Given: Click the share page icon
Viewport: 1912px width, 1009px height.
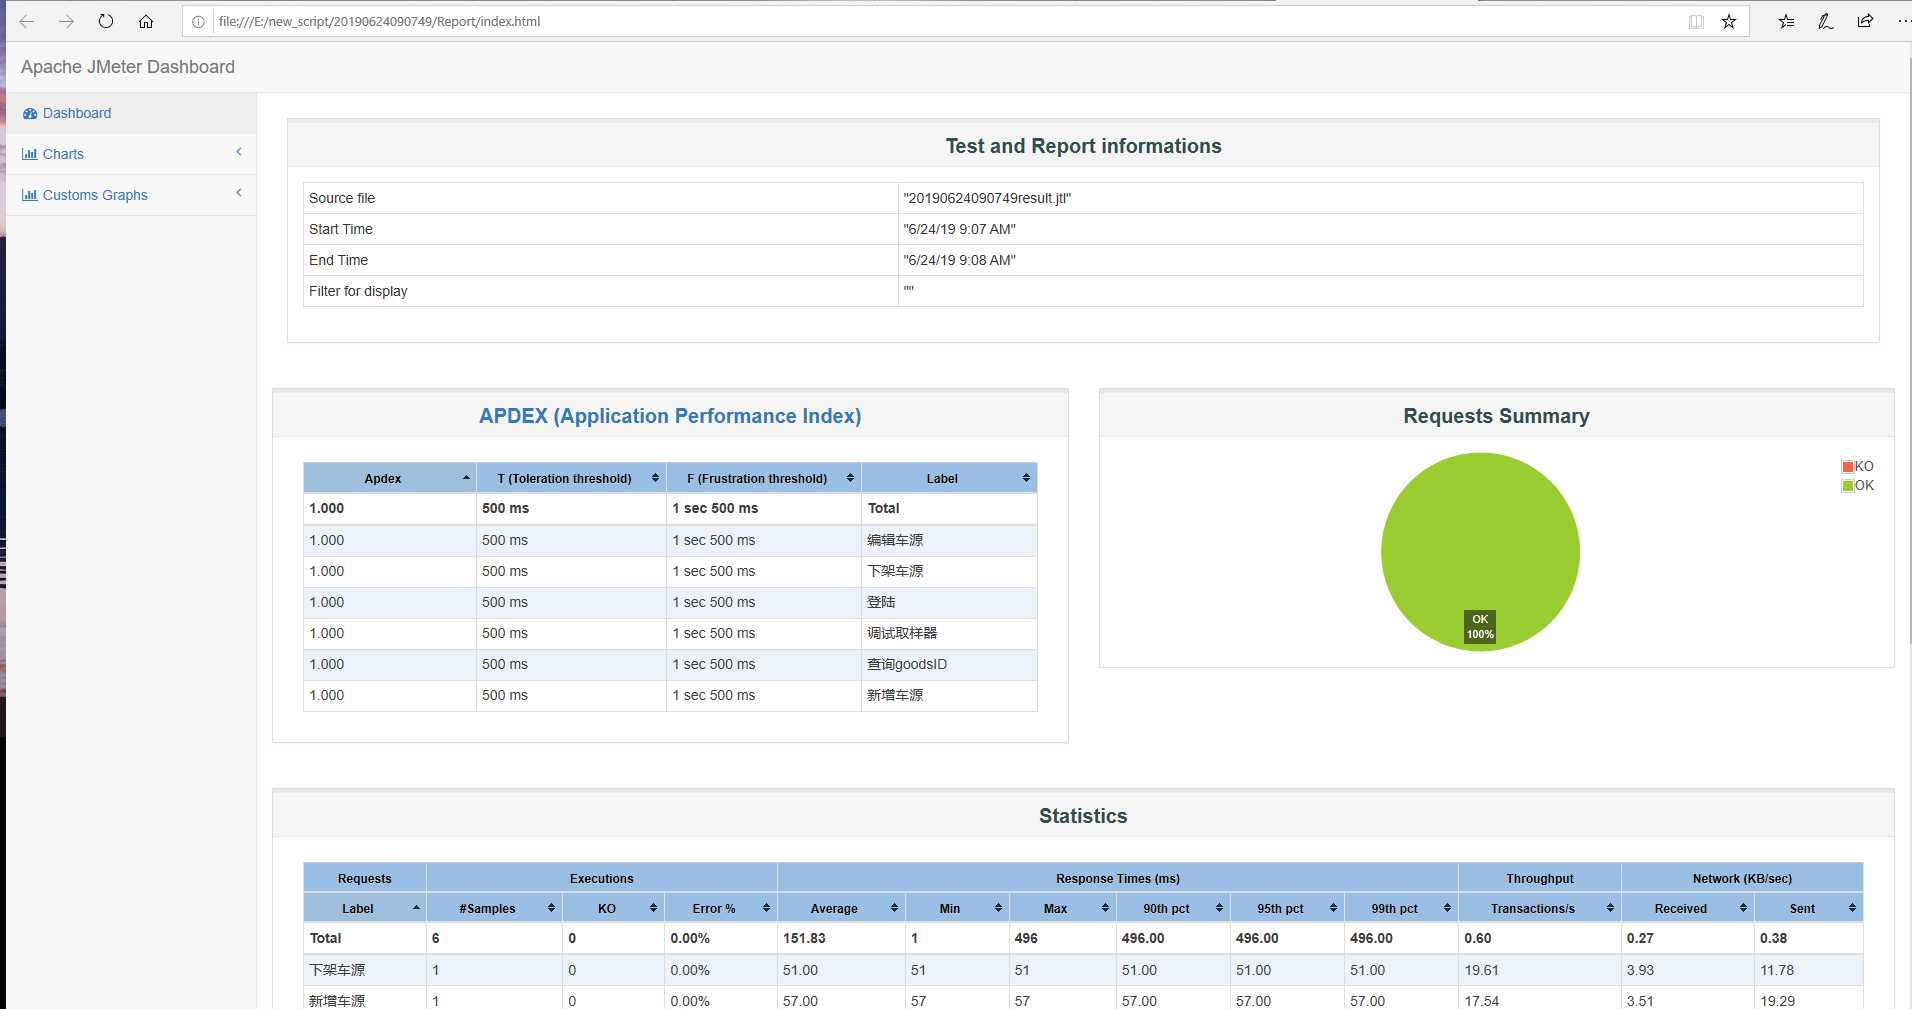Looking at the screenshot, I should (x=1865, y=21).
